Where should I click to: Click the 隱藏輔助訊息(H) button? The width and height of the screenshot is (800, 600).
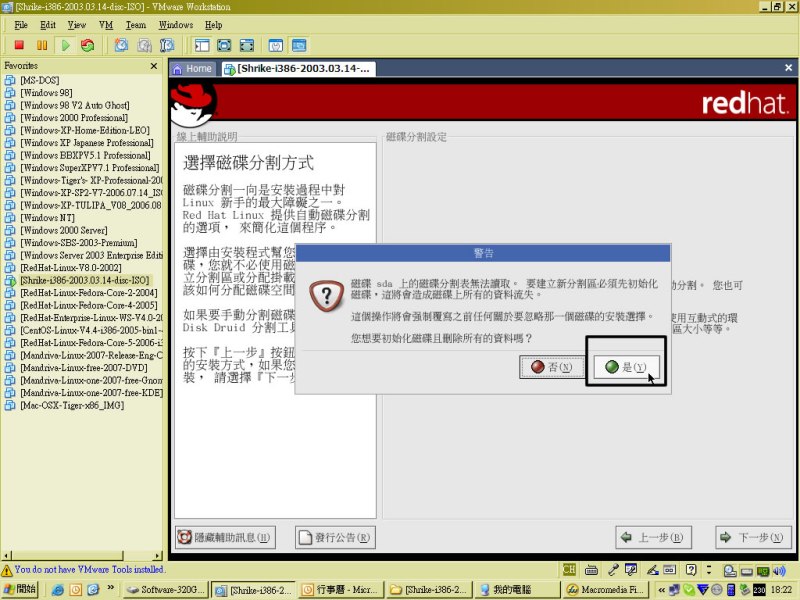coord(225,537)
